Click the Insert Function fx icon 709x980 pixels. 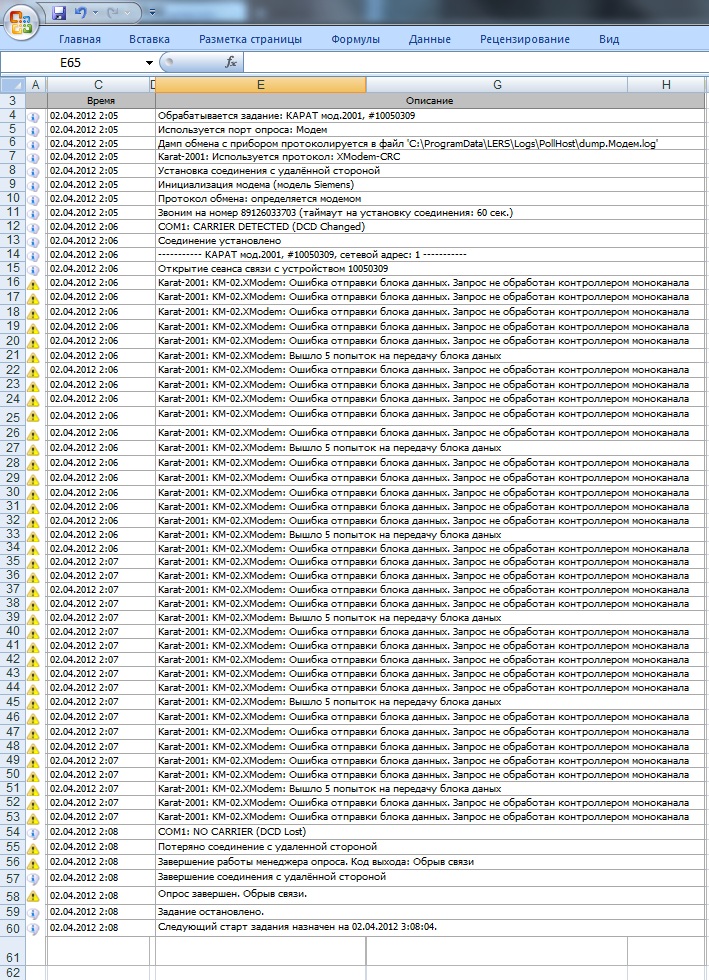tap(231, 62)
